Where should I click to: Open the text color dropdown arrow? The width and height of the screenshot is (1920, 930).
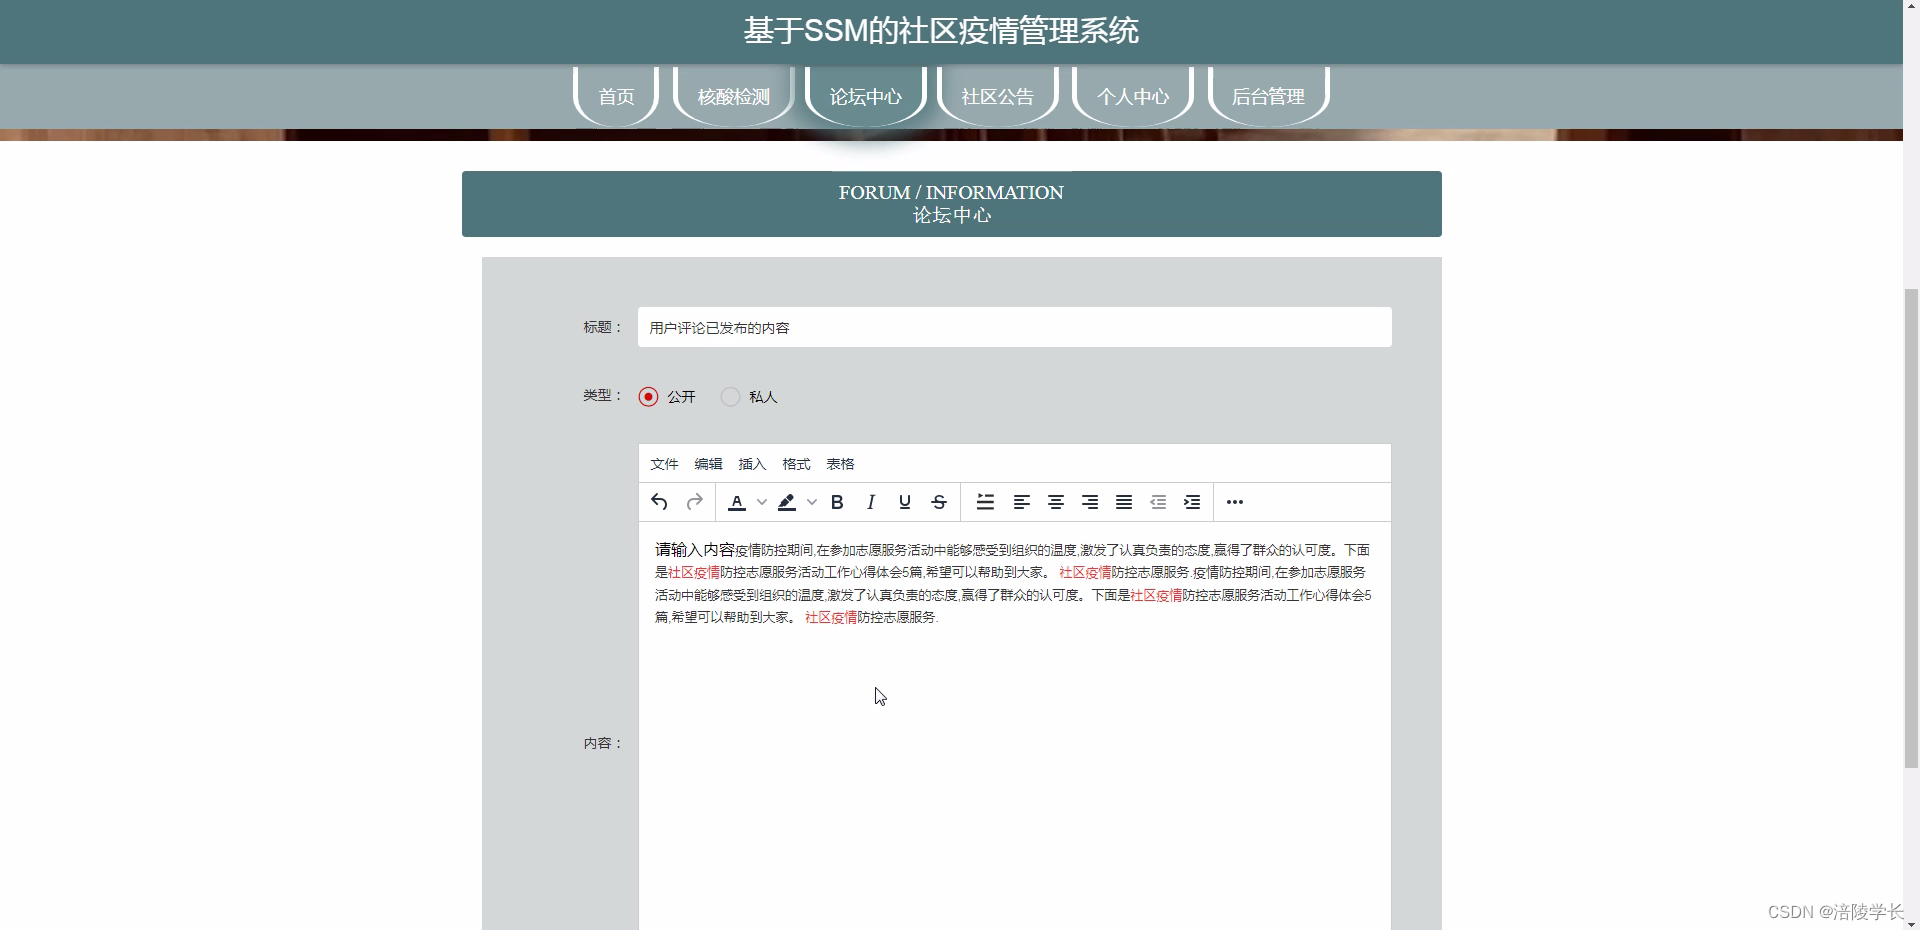(761, 502)
